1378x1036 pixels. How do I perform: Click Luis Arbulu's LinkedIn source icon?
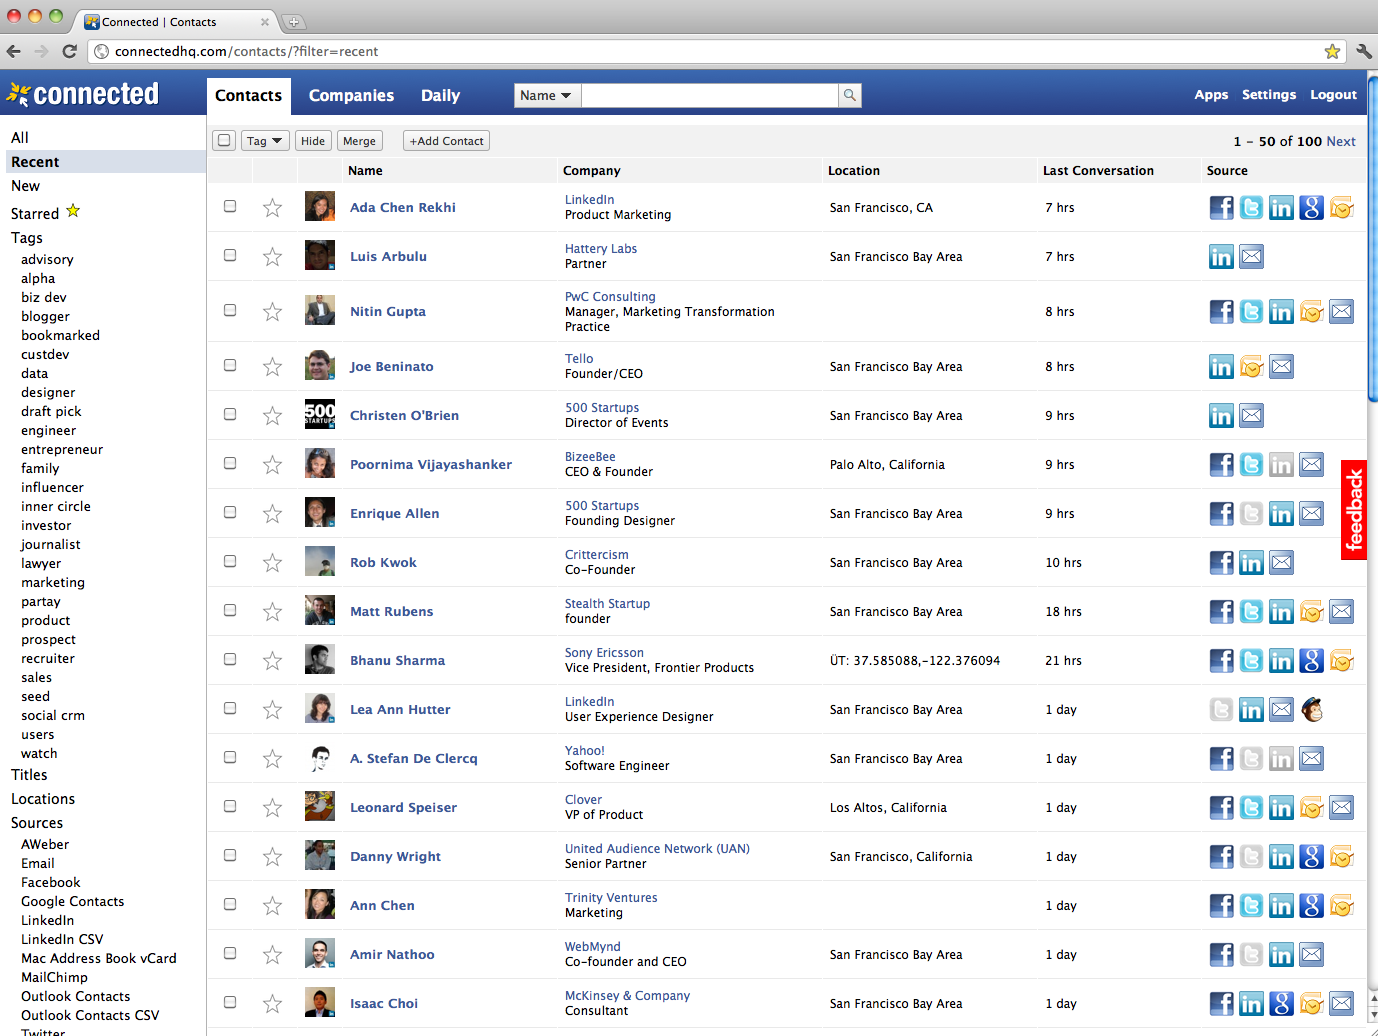point(1221,256)
